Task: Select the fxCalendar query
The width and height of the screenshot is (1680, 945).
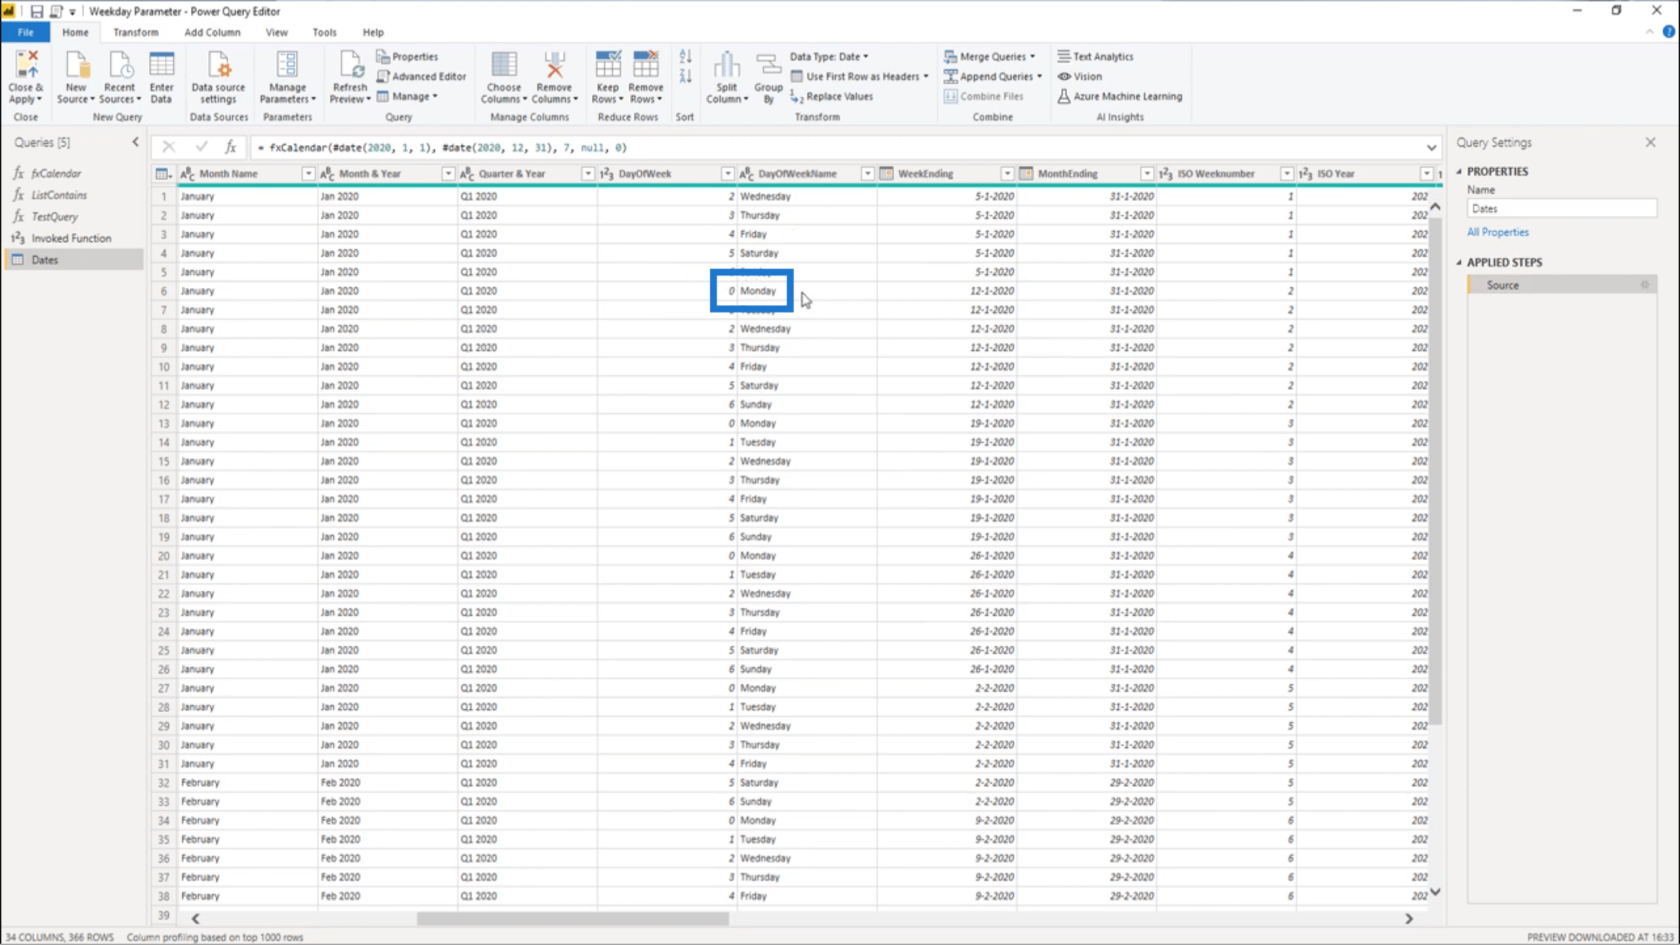Action: click(x=73, y=174)
